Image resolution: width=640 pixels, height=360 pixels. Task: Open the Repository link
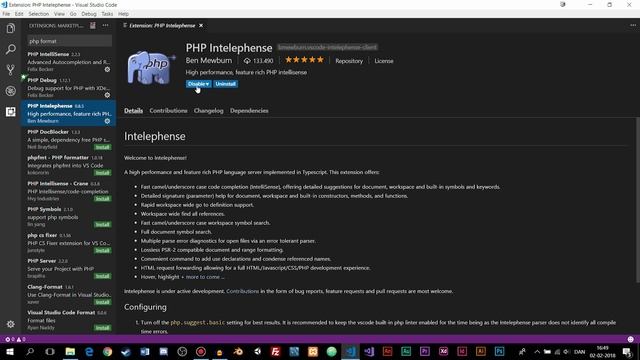point(349,61)
